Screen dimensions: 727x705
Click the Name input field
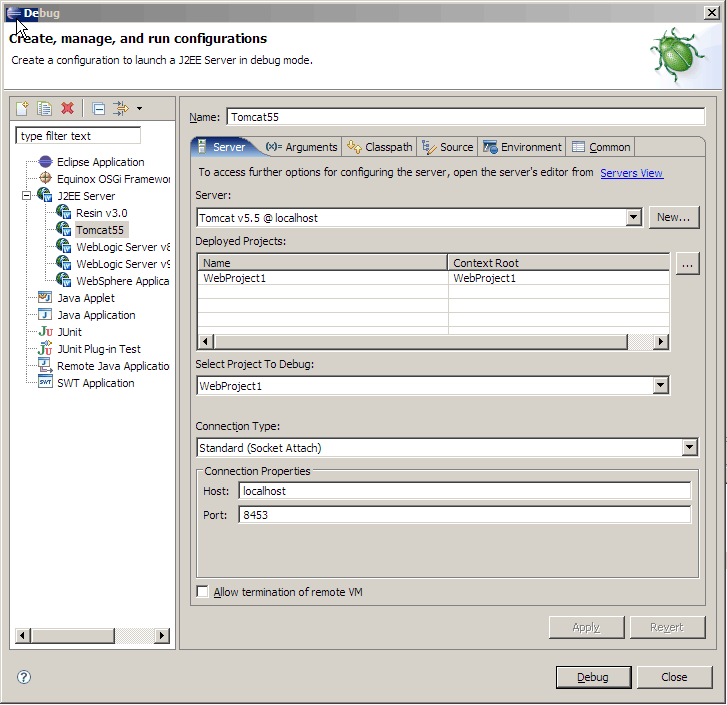click(466, 117)
